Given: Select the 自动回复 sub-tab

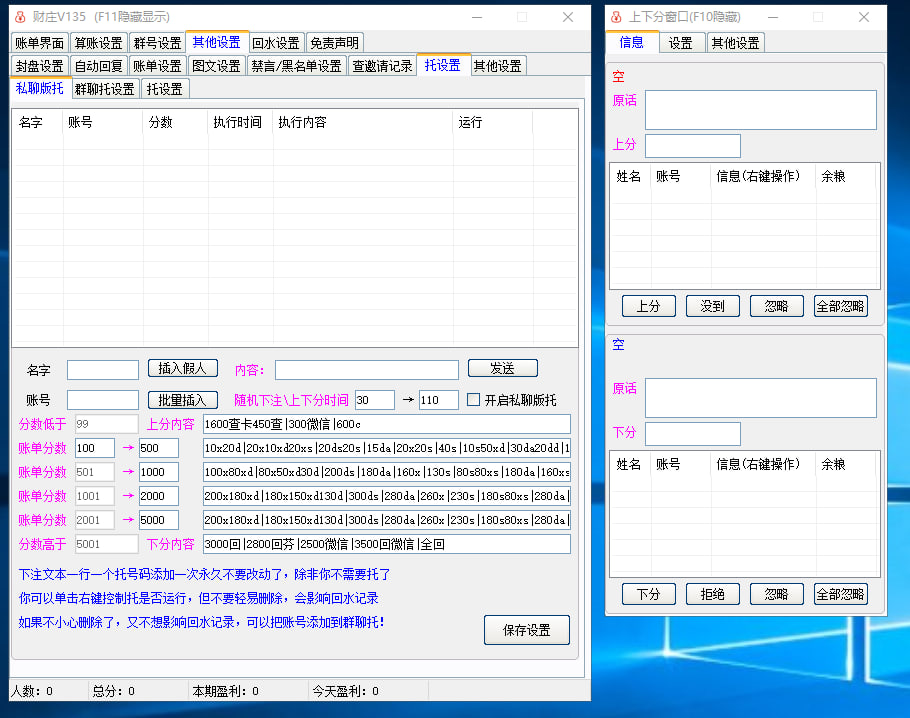Looking at the screenshot, I should coord(98,66).
